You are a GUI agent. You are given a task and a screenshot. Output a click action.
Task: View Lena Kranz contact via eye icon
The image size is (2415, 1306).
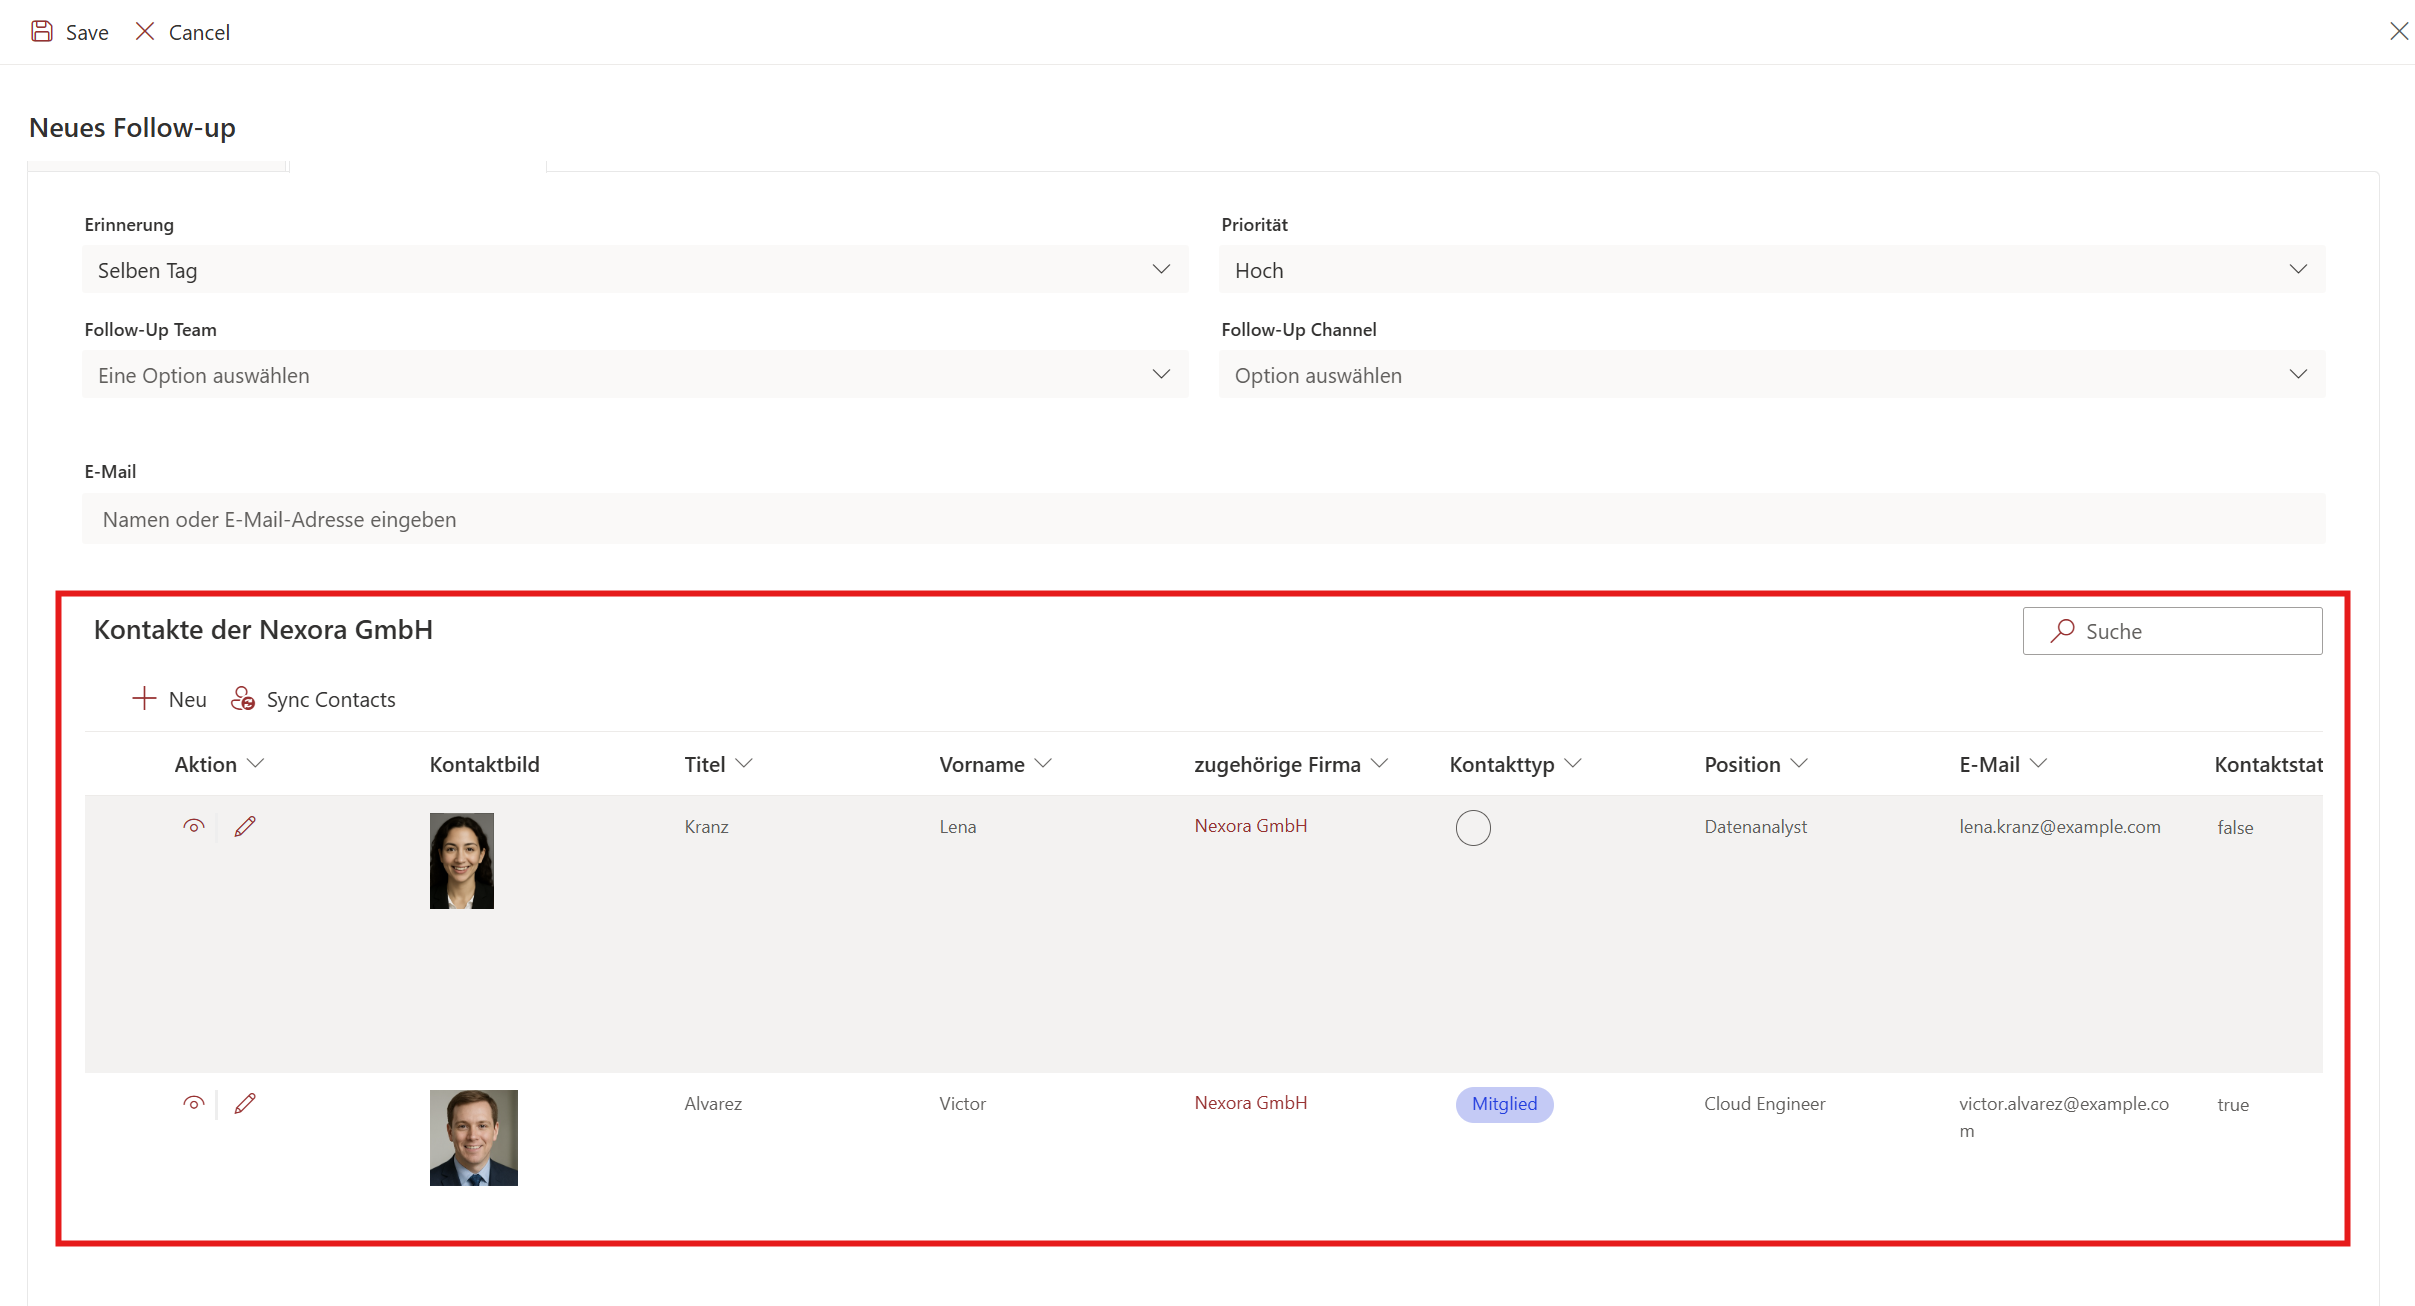[x=194, y=826]
